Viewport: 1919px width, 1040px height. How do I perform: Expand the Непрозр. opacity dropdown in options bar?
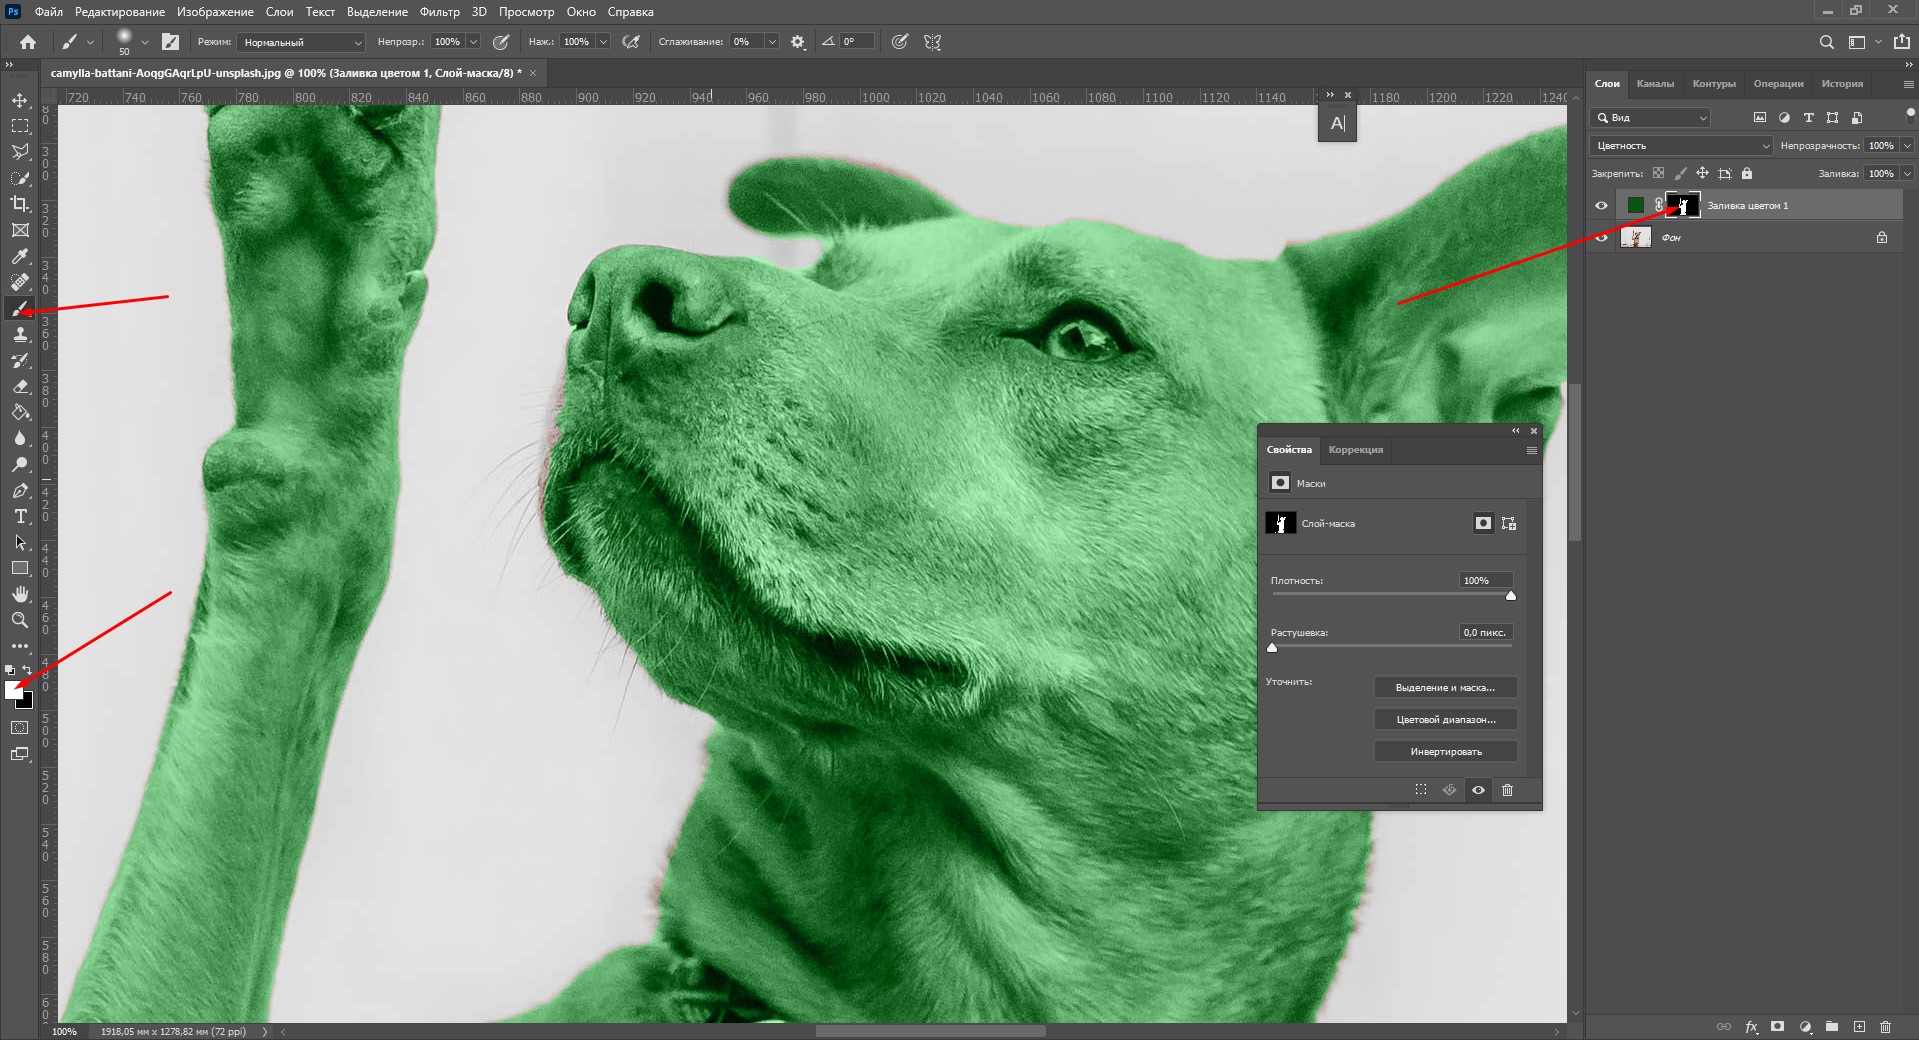(x=473, y=42)
